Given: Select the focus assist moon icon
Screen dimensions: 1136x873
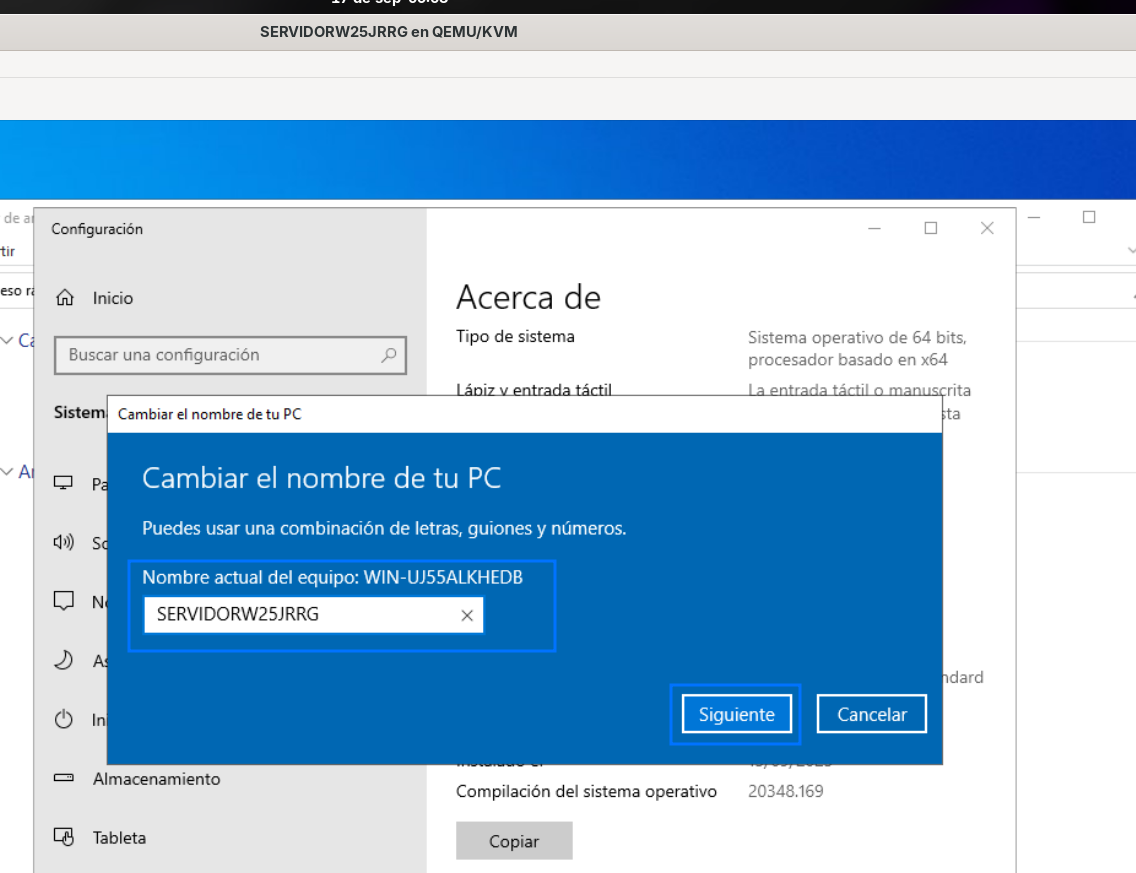Looking at the screenshot, I should click(64, 660).
